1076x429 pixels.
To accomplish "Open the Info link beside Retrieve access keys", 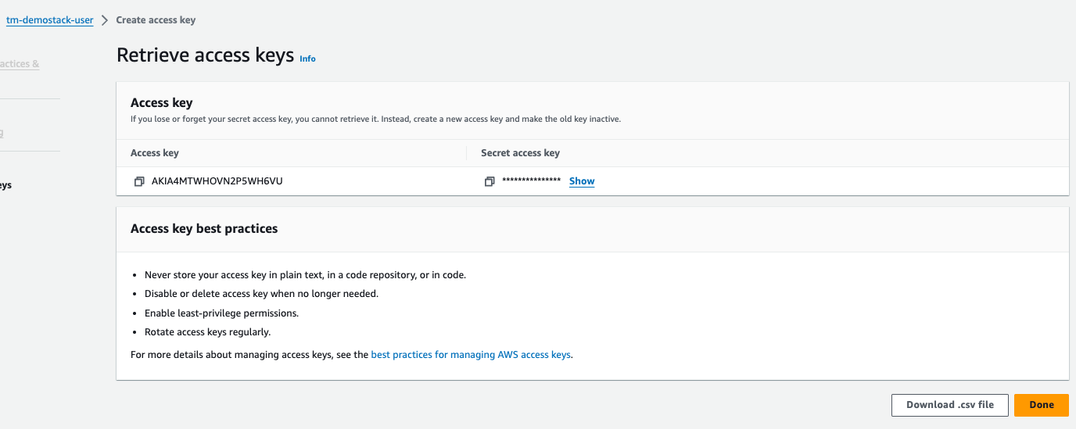I will coord(307,59).
